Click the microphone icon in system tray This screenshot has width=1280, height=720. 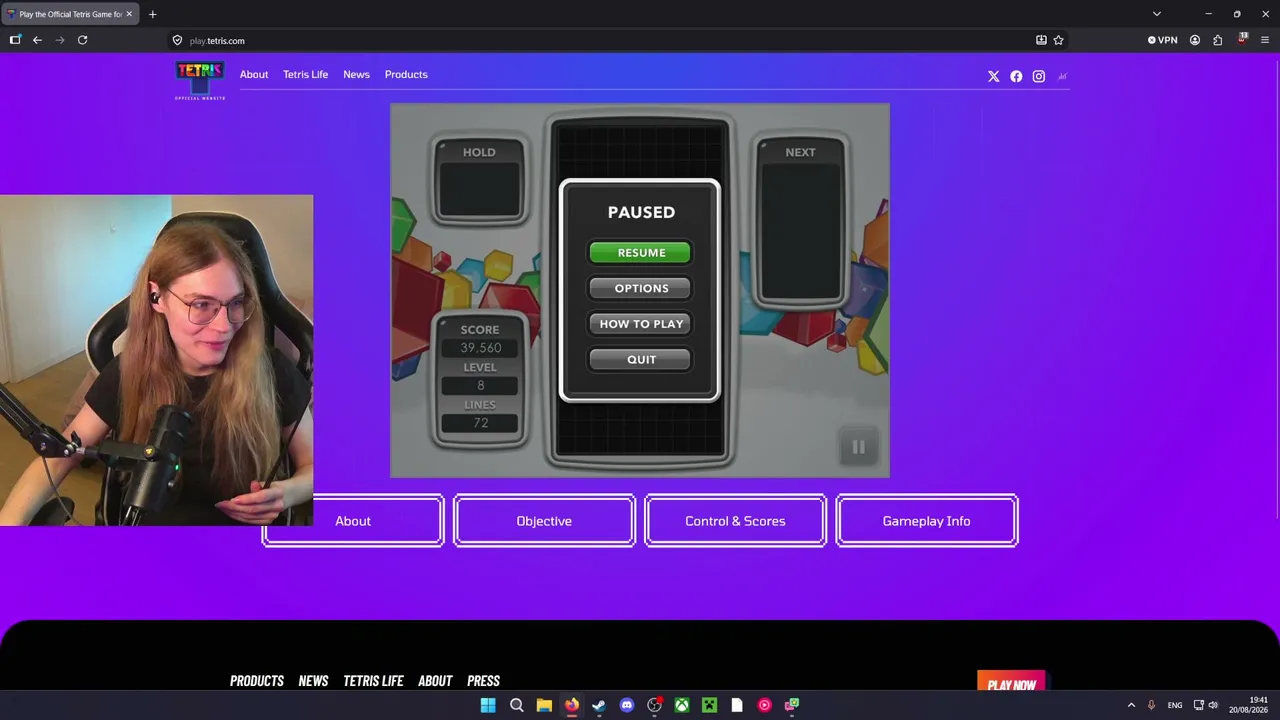pos(1151,705)
